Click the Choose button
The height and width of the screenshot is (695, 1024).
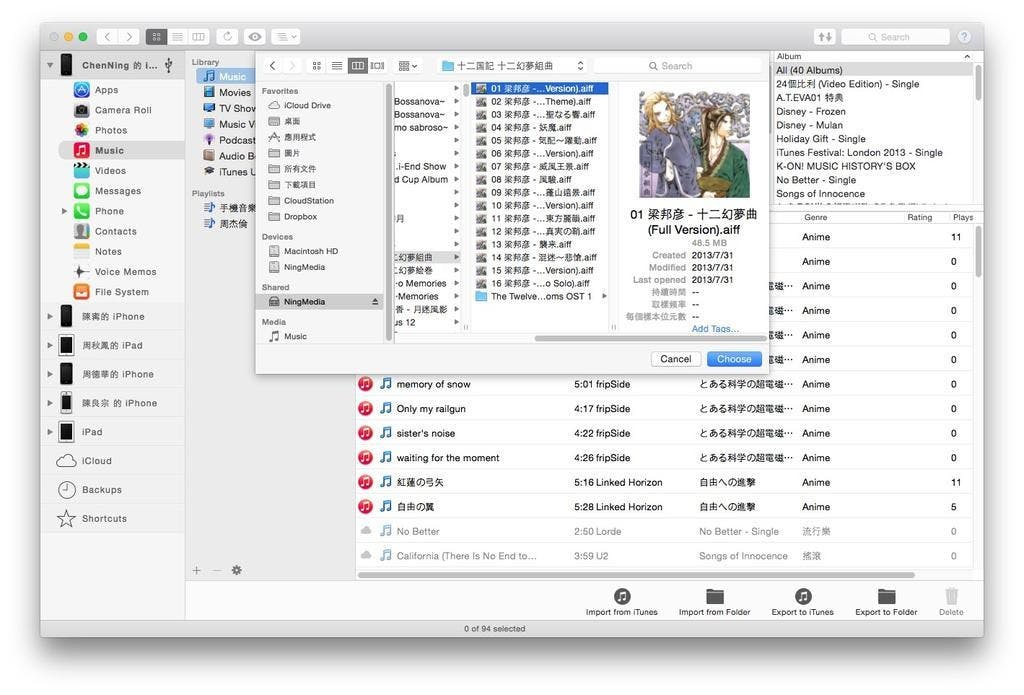734,359
